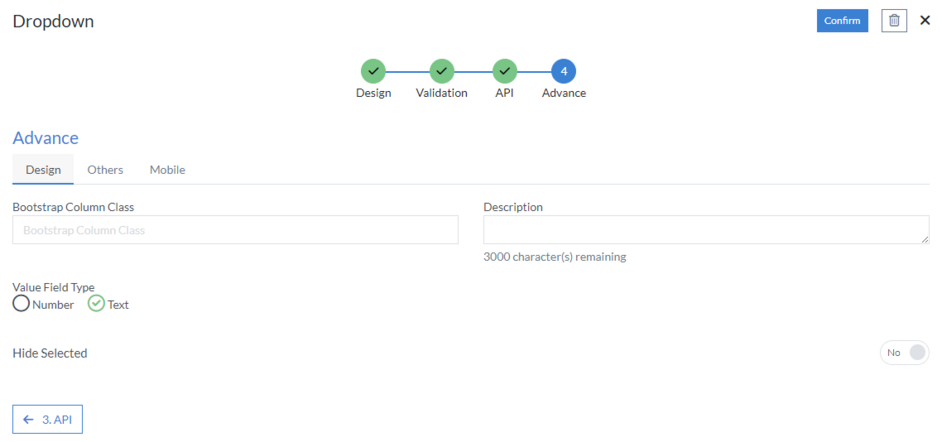
Task: Select step 4 Advance circle
Action: click(564, 71)
